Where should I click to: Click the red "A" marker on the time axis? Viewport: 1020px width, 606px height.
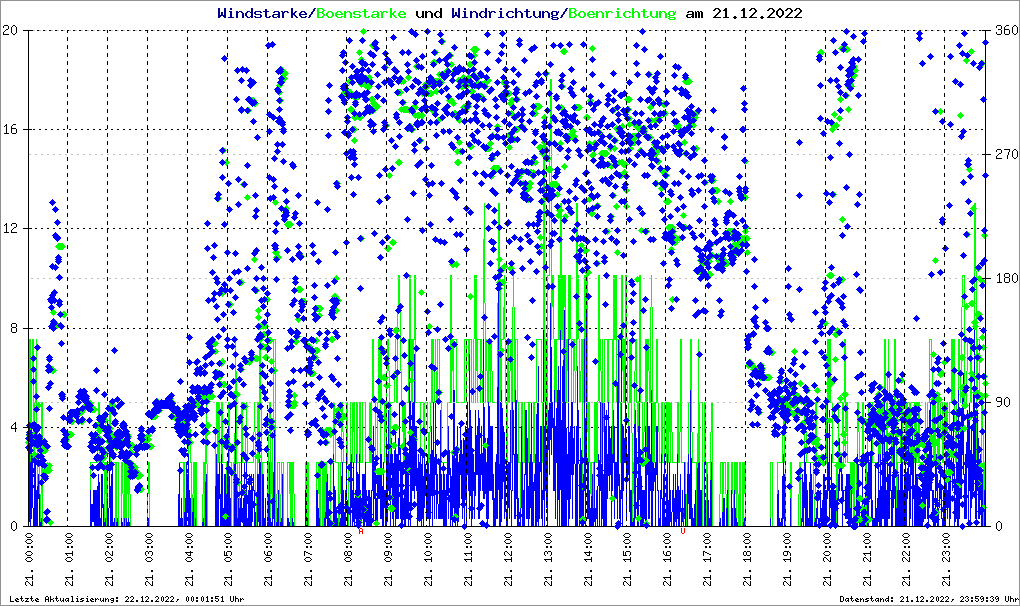(x=361, y=531)
